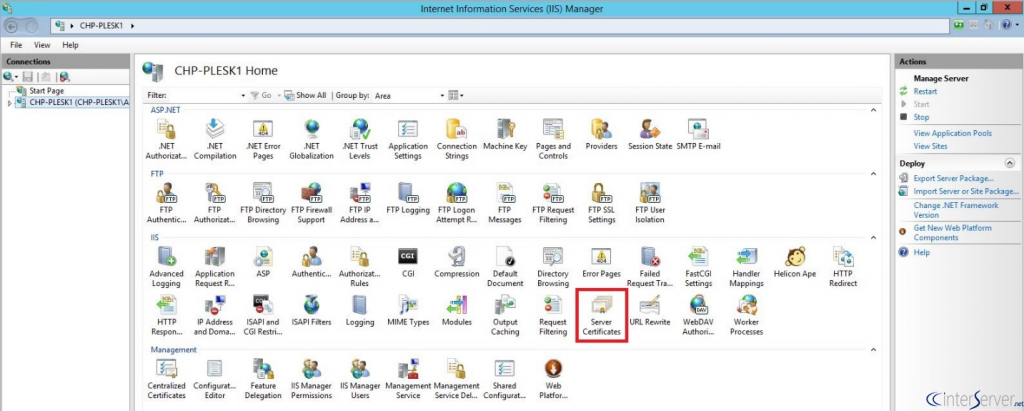Screen dimensions: 1024x411
Task: Open MIME Types feature
Action: point(408,311)
